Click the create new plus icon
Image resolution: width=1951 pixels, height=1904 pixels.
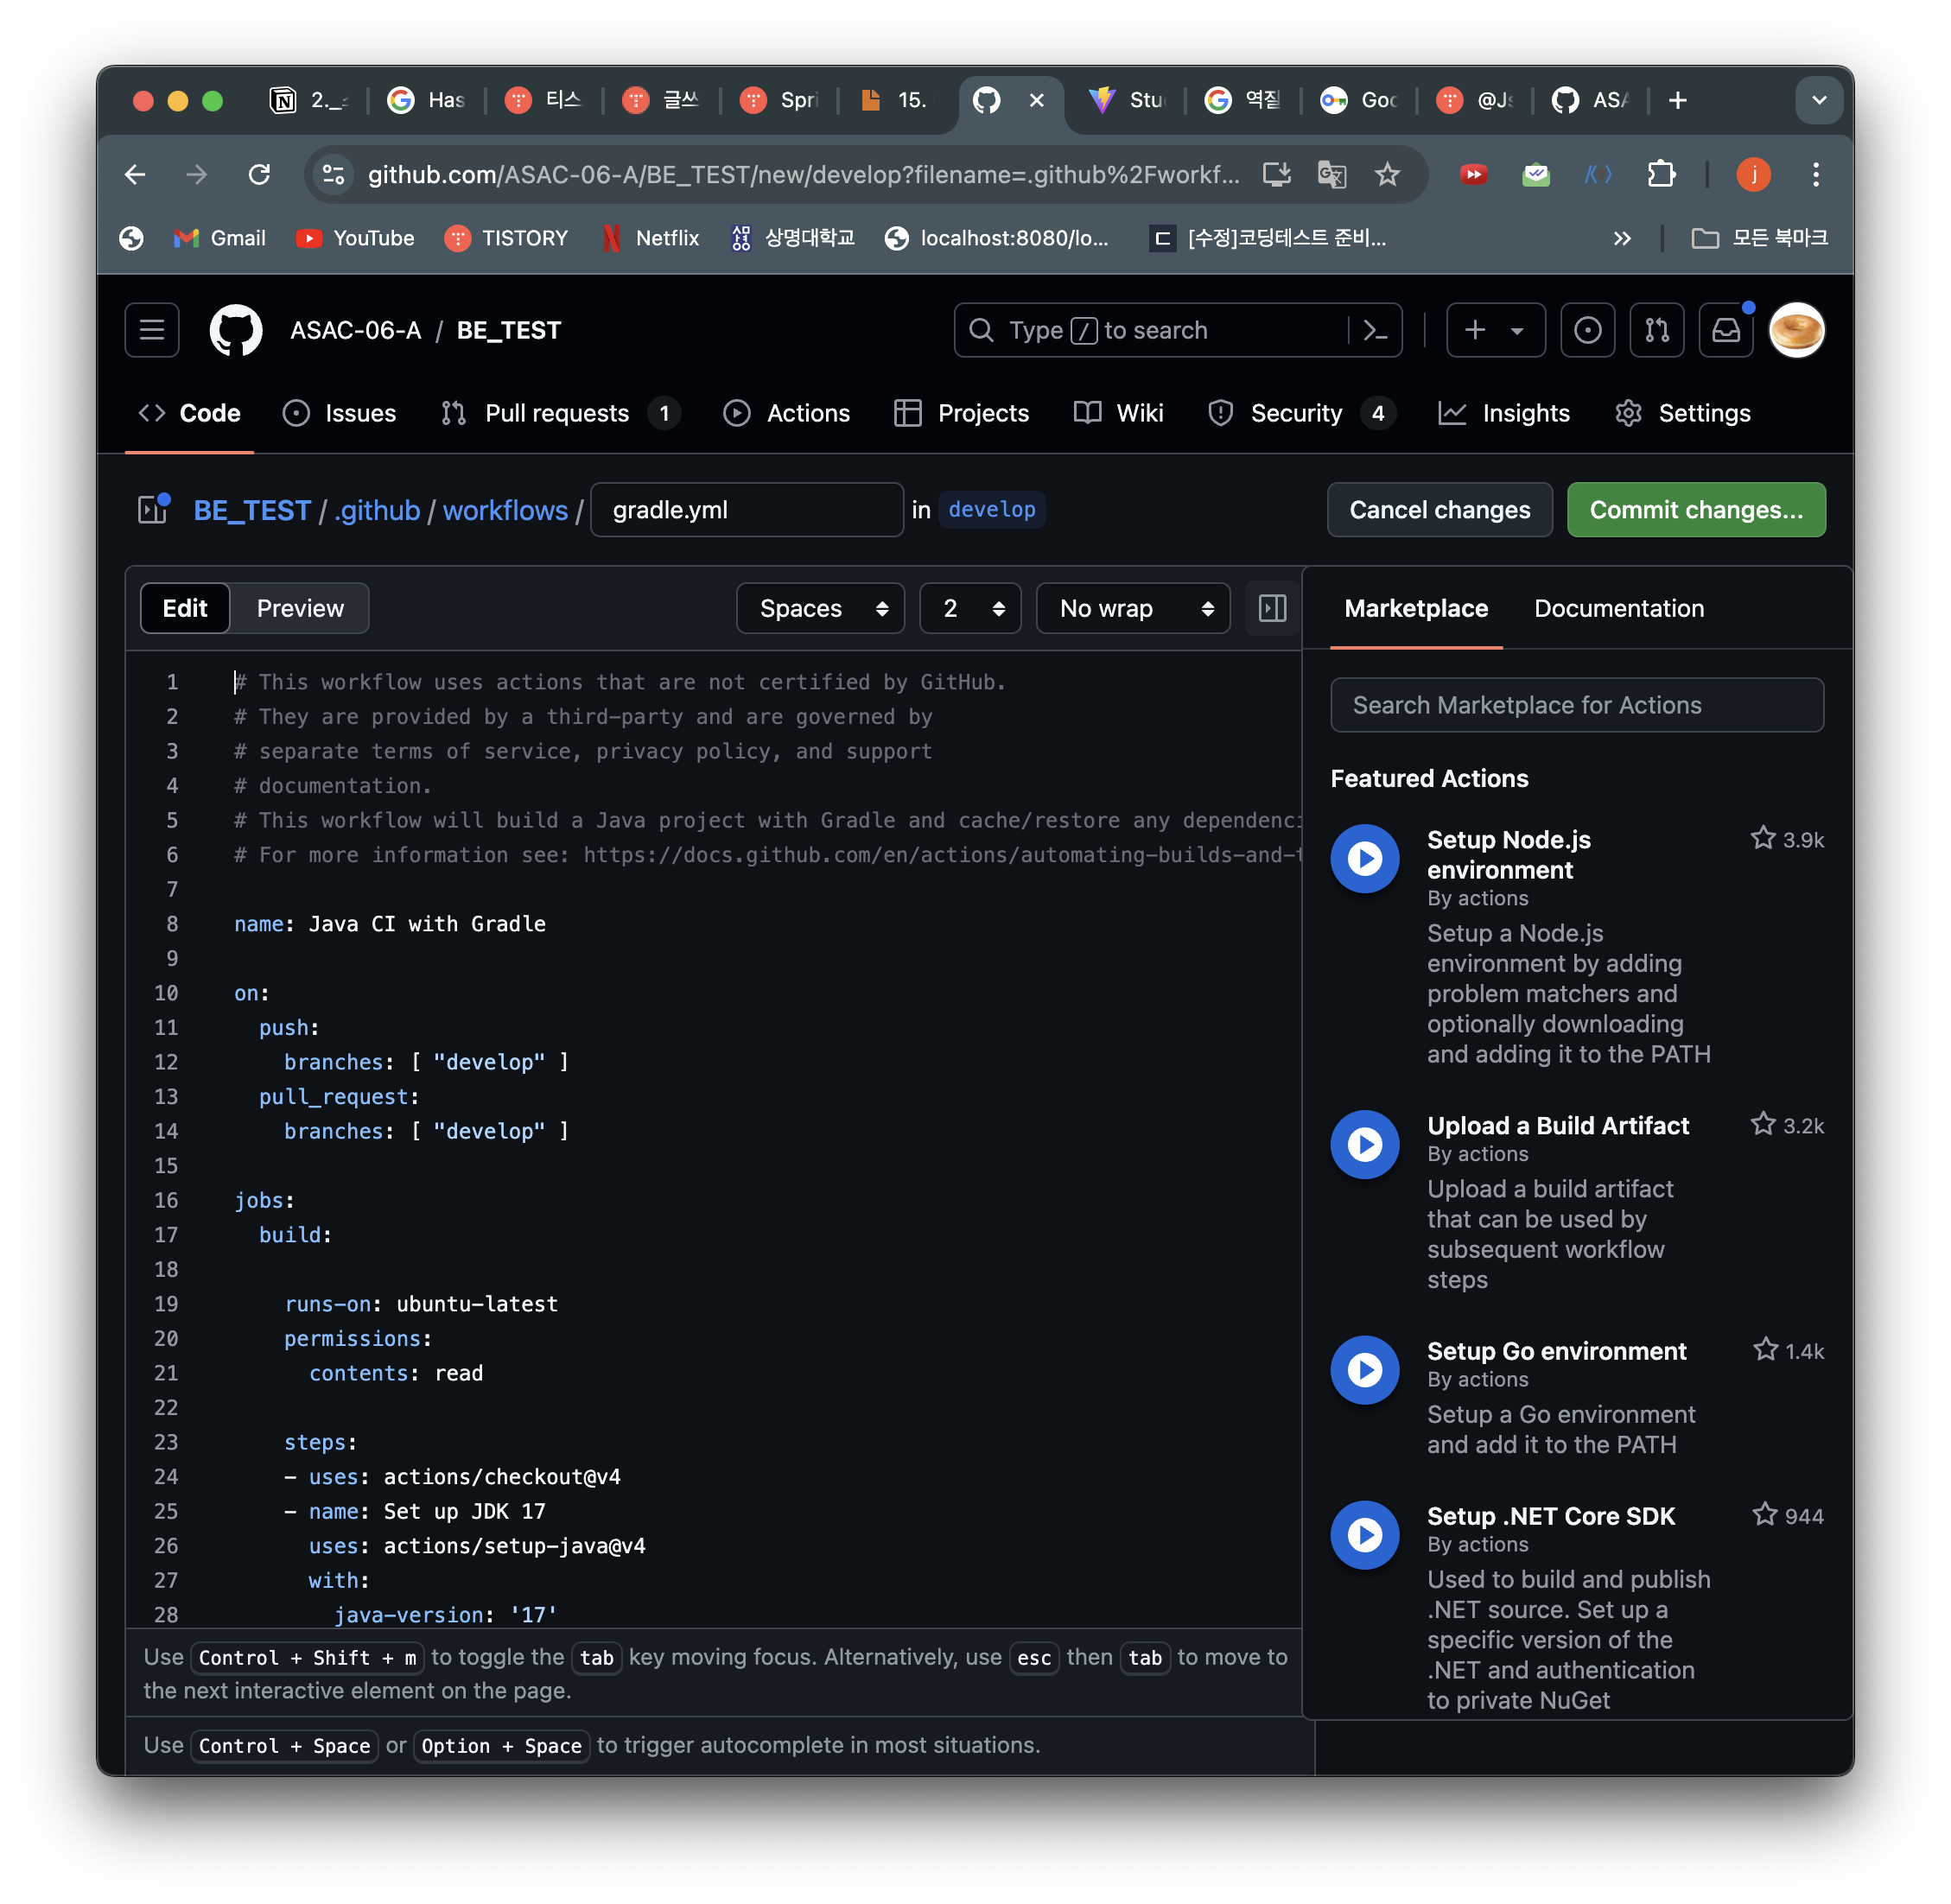tap(1475, 330)
